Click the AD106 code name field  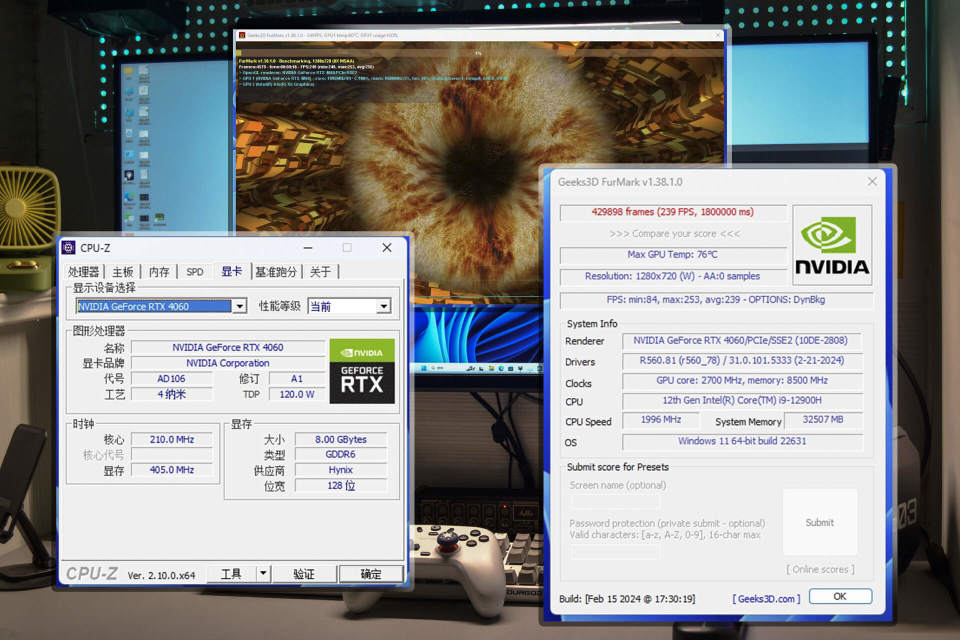(x=171, y=379)
